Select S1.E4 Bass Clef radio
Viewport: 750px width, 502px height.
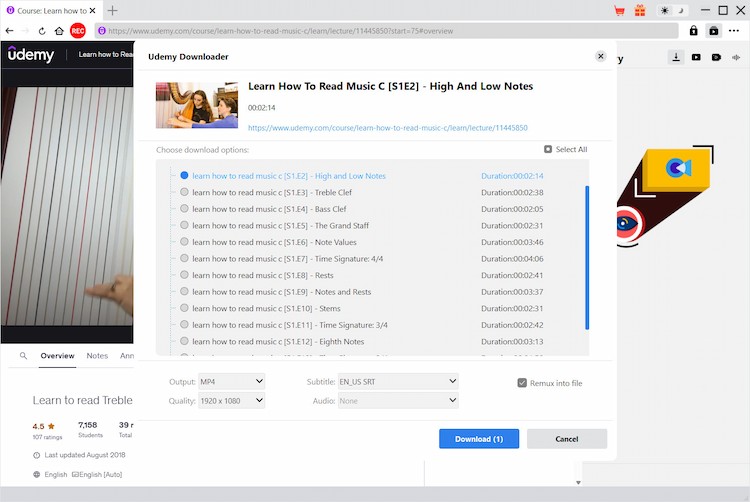point(184,208)
